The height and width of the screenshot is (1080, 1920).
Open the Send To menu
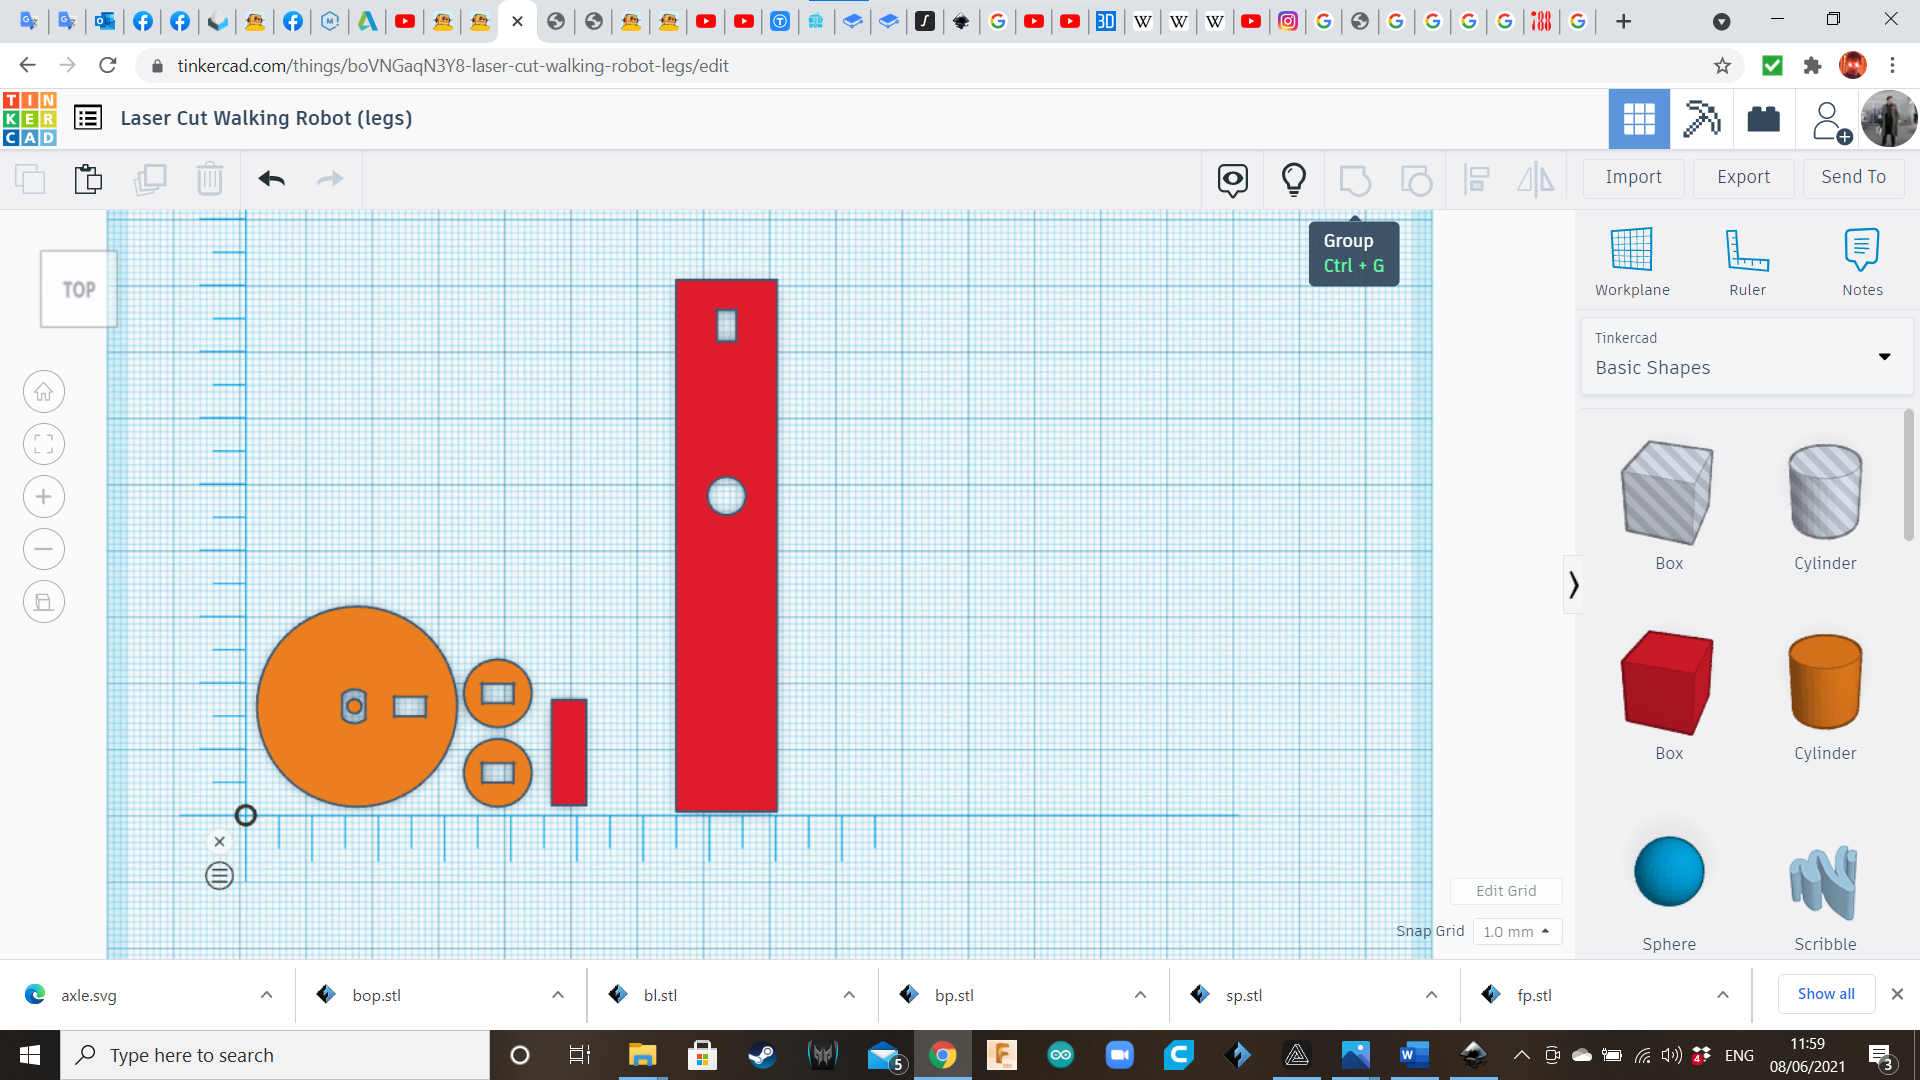1853,177
